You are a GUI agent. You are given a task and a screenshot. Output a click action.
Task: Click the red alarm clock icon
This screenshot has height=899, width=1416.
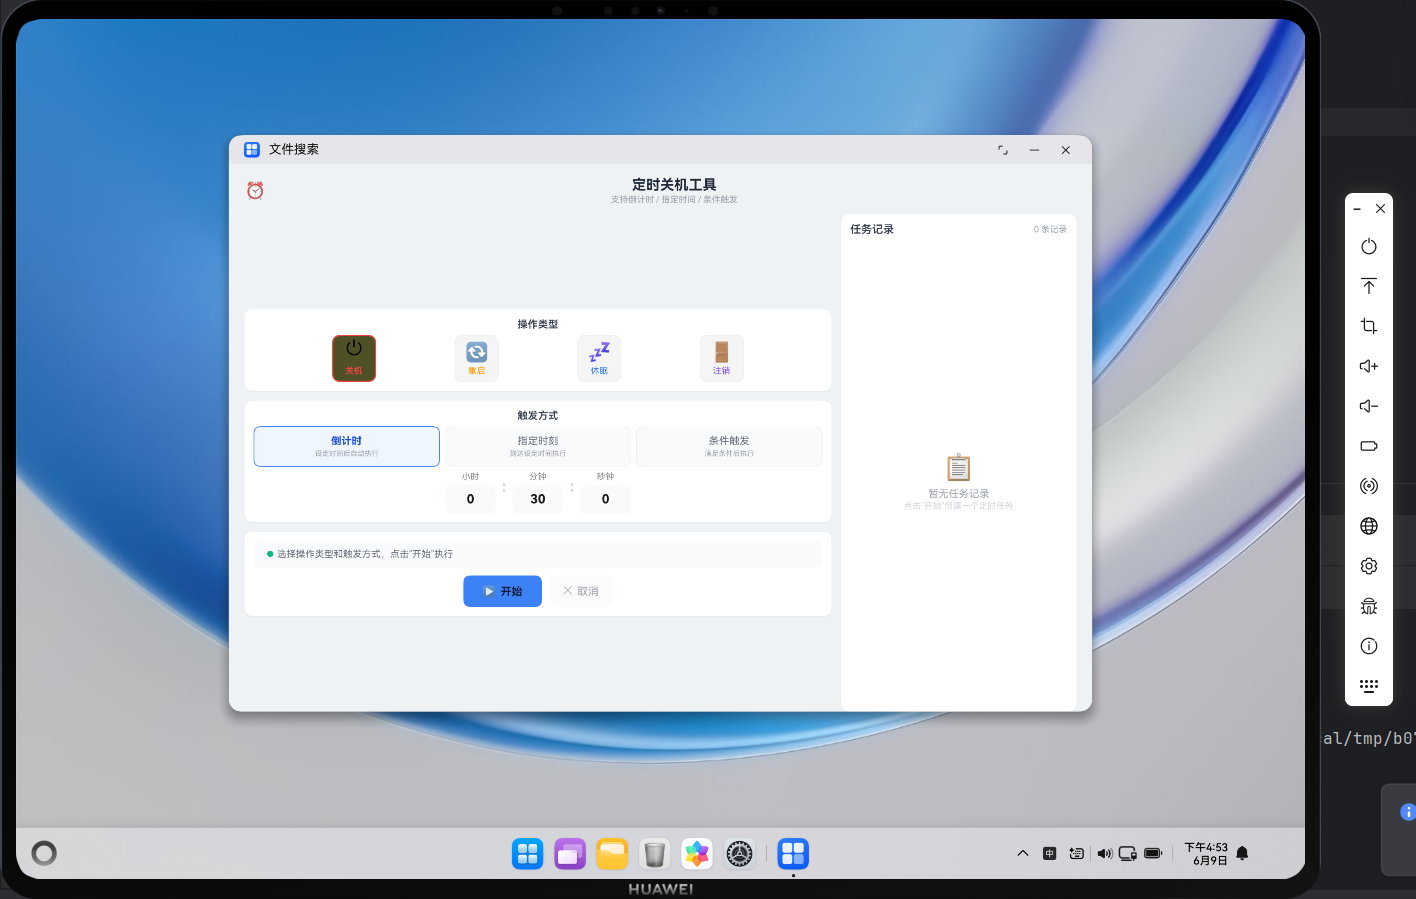[x=255, y=190]
